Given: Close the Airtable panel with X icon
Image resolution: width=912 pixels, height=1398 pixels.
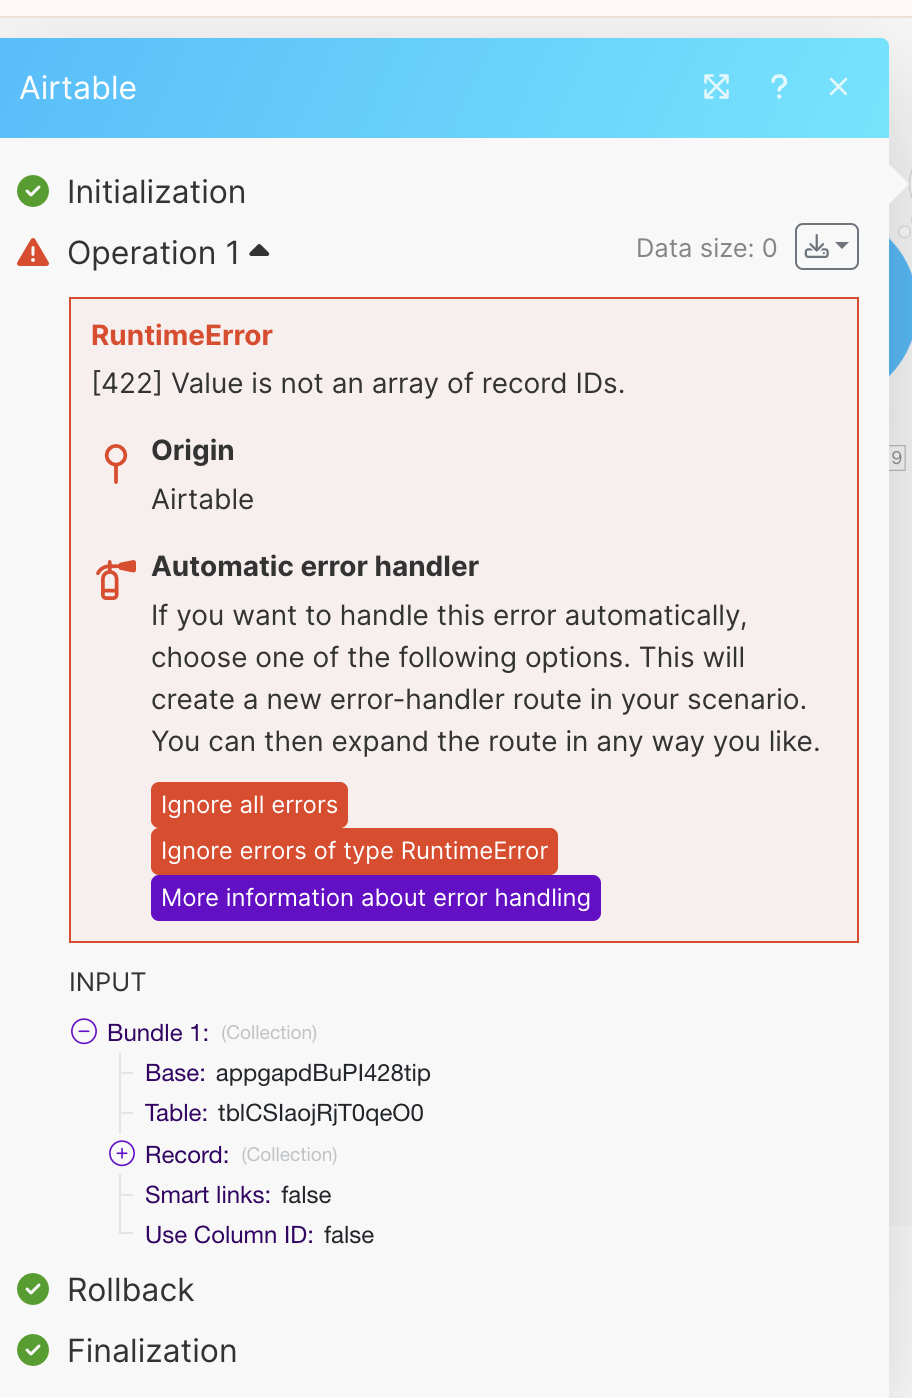Looking at the screenshot, I should coord(838,87).
